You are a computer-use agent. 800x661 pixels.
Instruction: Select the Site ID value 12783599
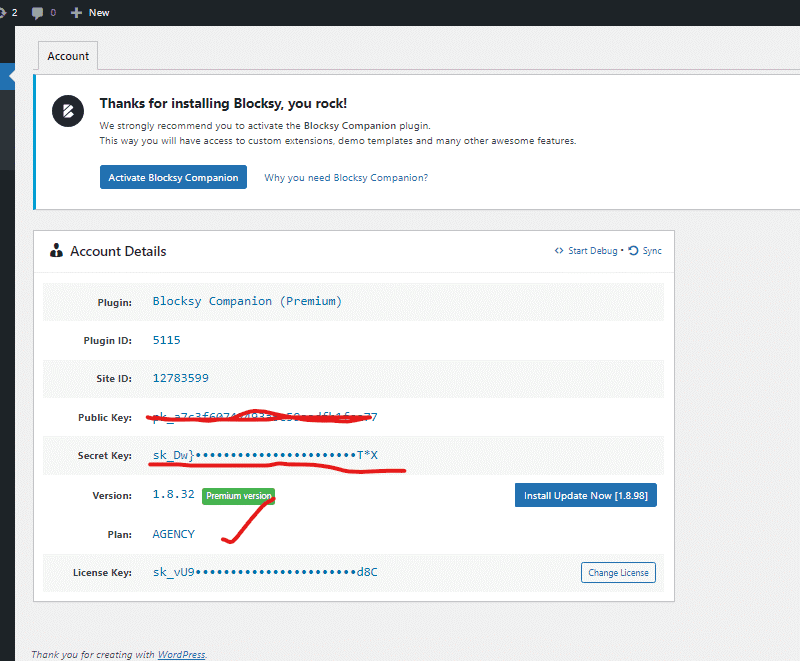click(181, 378)
